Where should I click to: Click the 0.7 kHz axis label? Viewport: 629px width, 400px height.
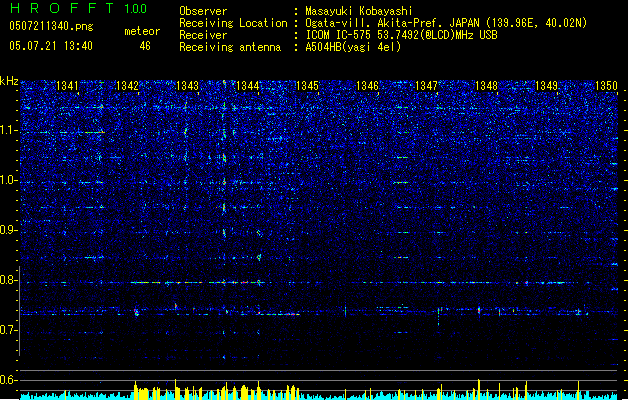(x=9, y=331)
